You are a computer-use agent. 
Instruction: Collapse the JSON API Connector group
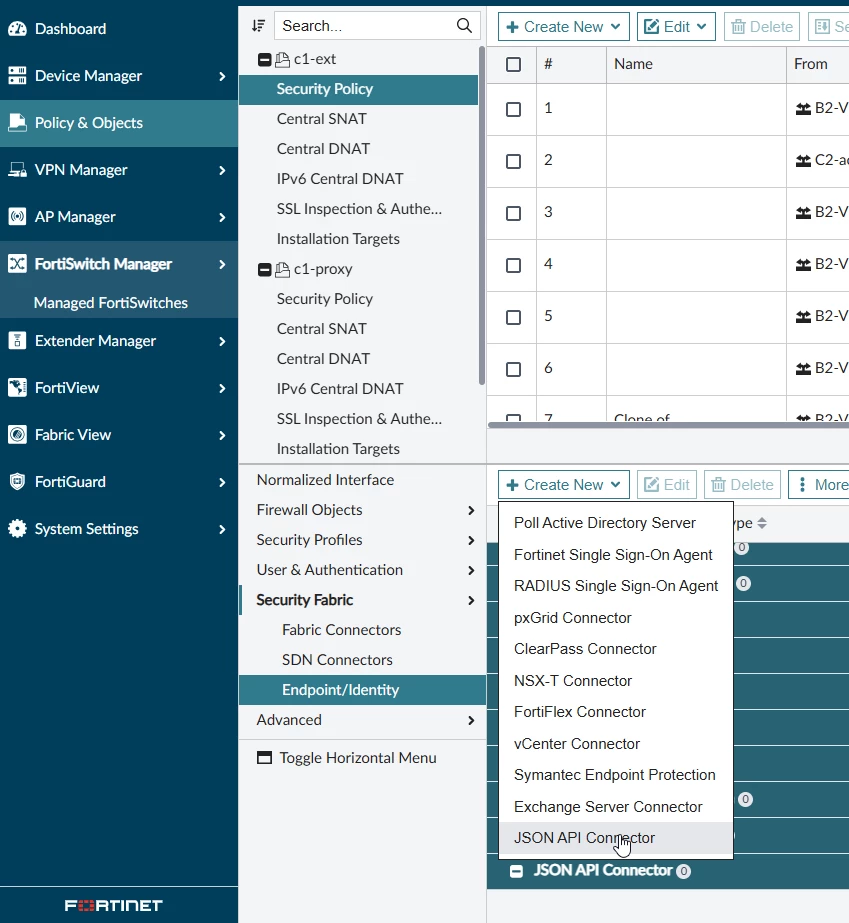[x=516, y=871]
